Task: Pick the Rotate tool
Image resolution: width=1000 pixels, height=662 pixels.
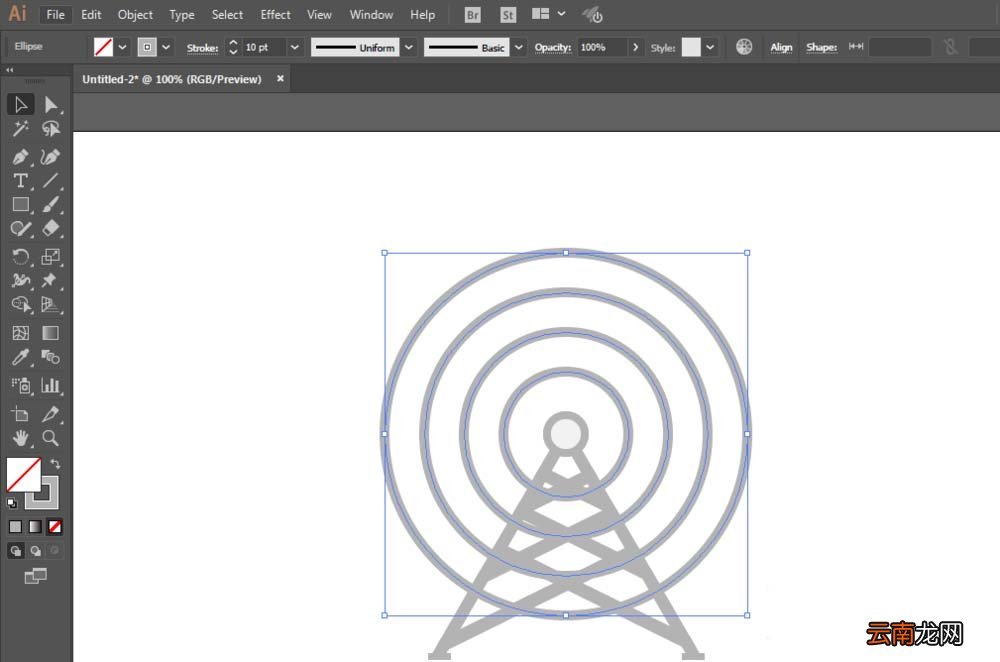Action: [20, 256]
